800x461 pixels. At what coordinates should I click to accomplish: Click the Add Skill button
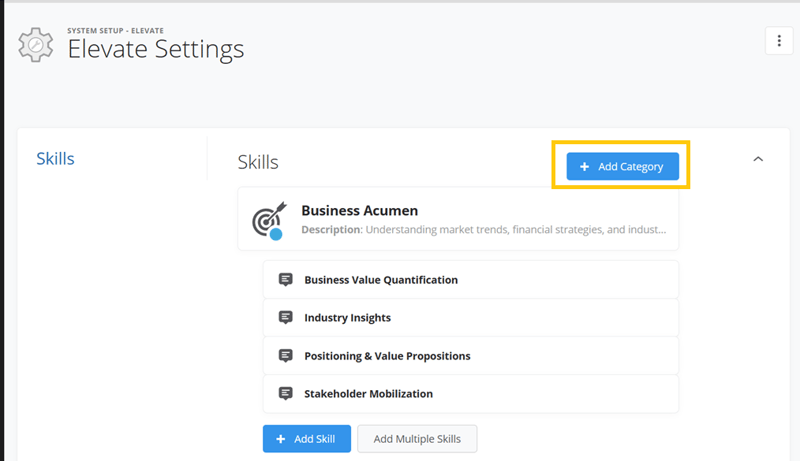pyautogui.click(x=307, y=439)
